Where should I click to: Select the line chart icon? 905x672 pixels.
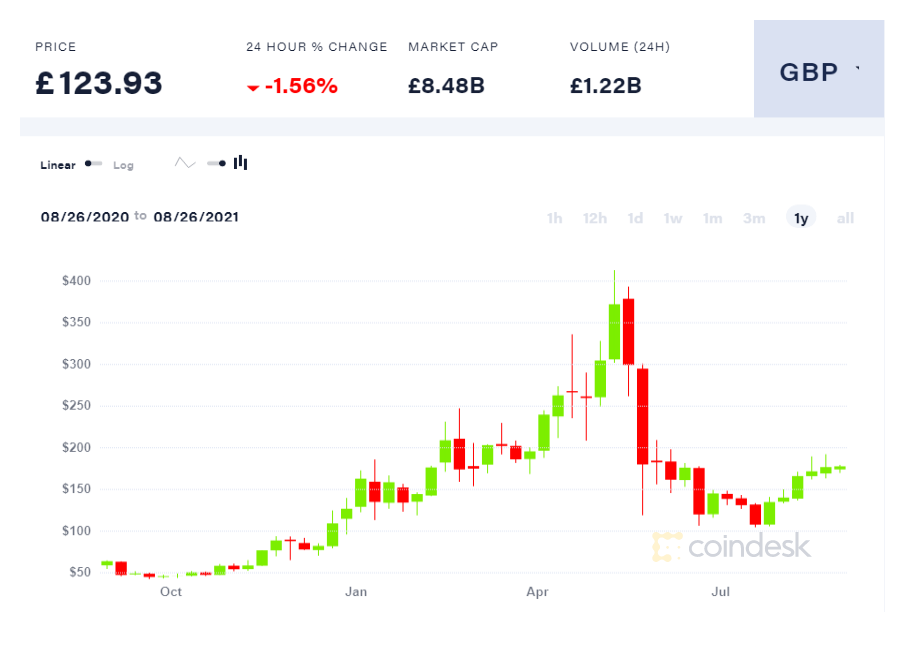pos(185,163)
